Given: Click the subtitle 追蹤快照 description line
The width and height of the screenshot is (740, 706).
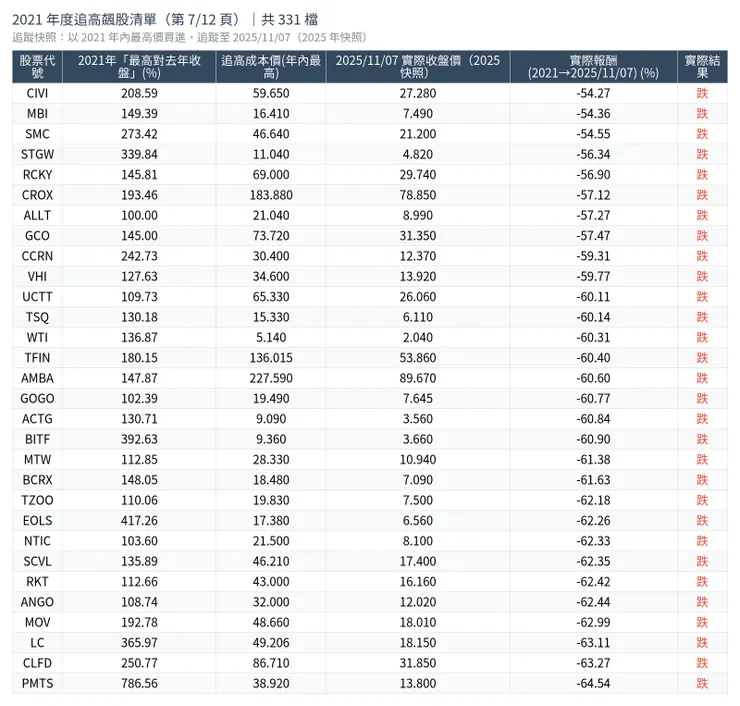Looking at the screenshot, I should tap(189, 37).
